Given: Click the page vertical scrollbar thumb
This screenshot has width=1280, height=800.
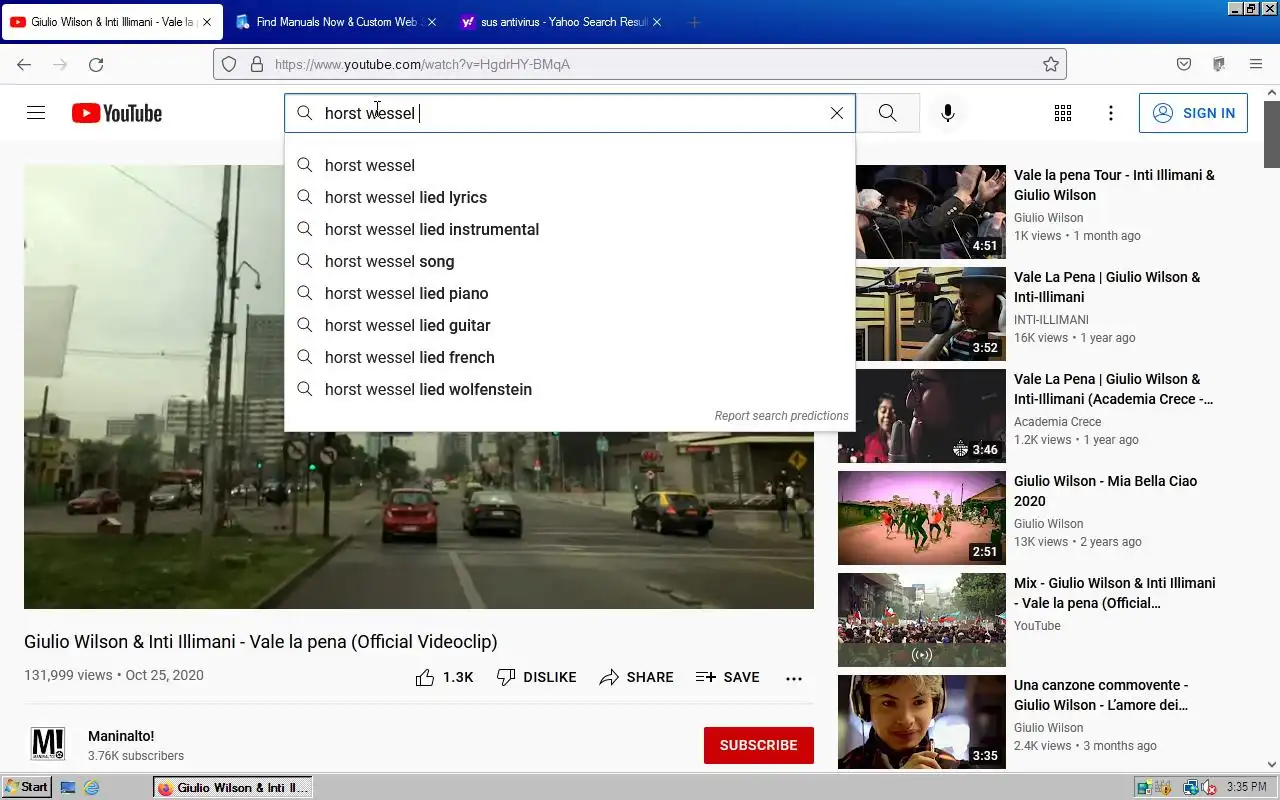Looking at the screenshot, I should (x=1272, y=135).
